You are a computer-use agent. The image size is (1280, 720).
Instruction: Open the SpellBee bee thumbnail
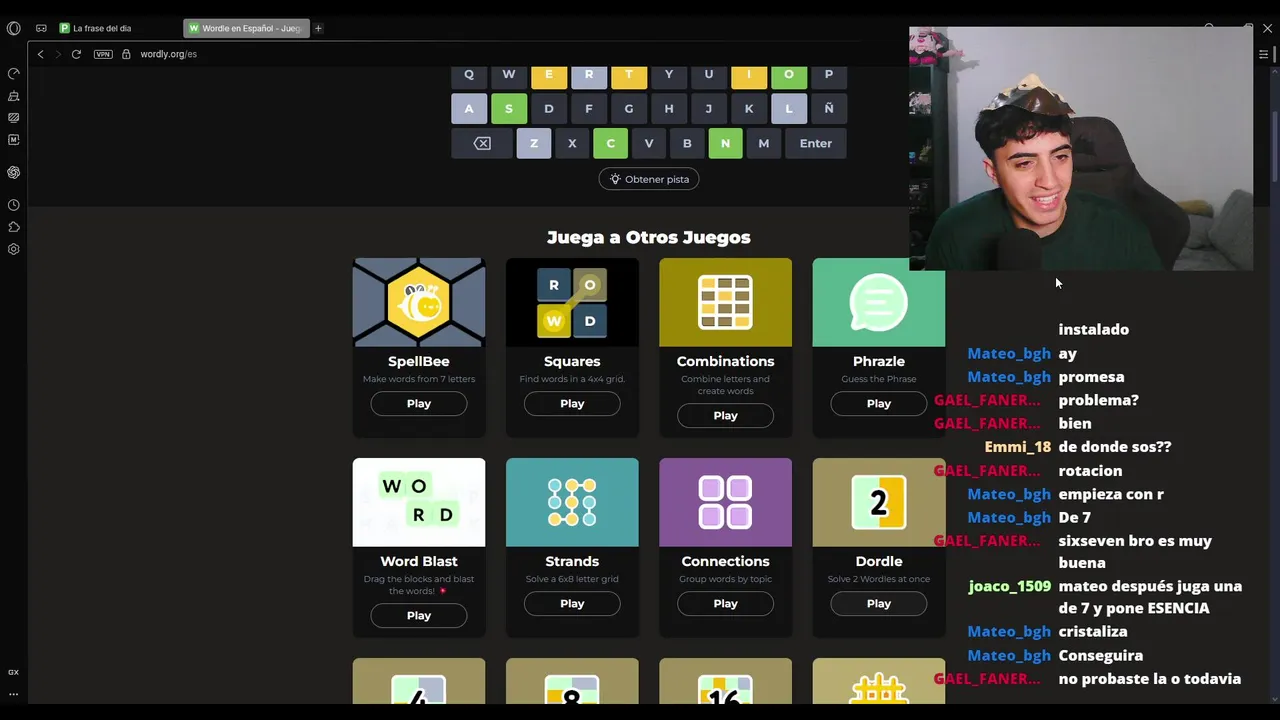pos(419,302)
